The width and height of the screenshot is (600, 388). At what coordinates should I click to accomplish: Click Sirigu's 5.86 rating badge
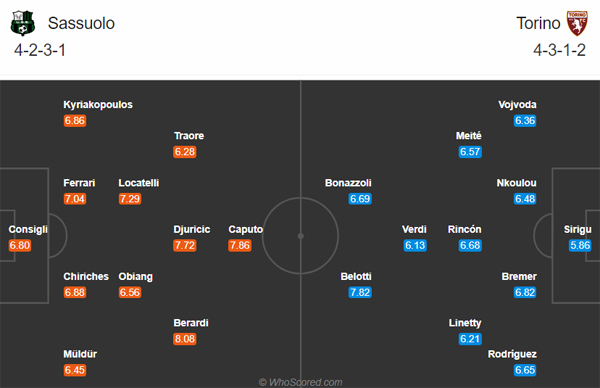tap(580, 245)
